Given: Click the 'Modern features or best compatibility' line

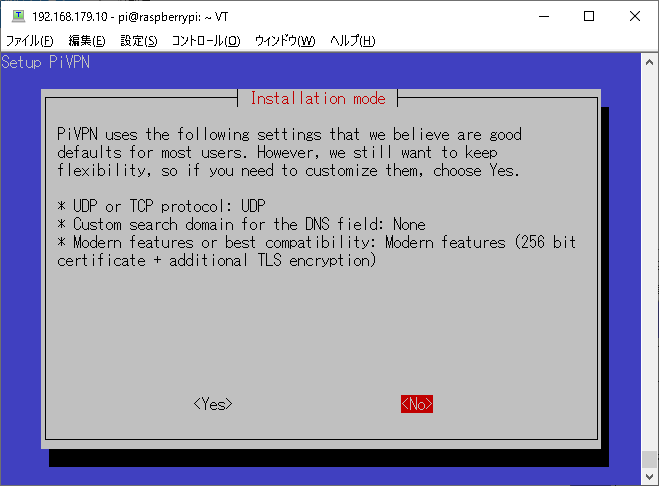Looking at the screenshot, I should pyautogui.click(x=316, y=242).
